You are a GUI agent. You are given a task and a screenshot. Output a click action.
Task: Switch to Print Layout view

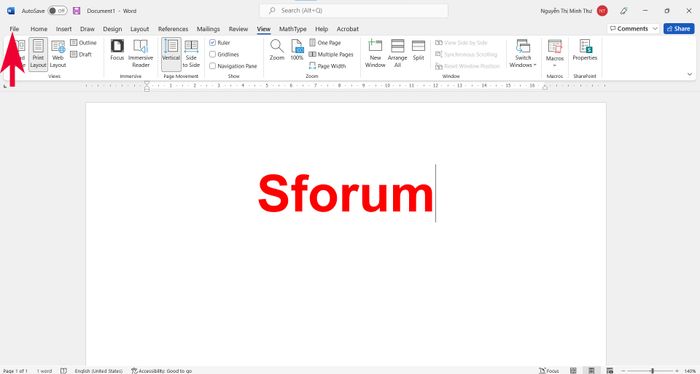click(x=38, y=54)
